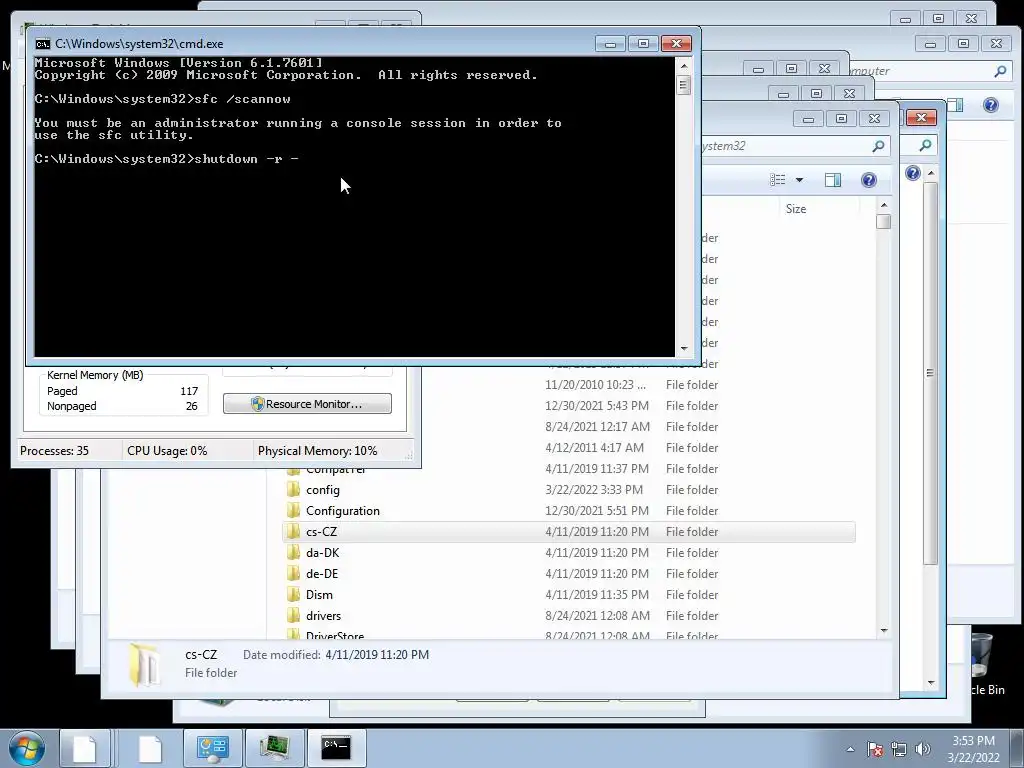Select the config folder

(x=323, y=490)
